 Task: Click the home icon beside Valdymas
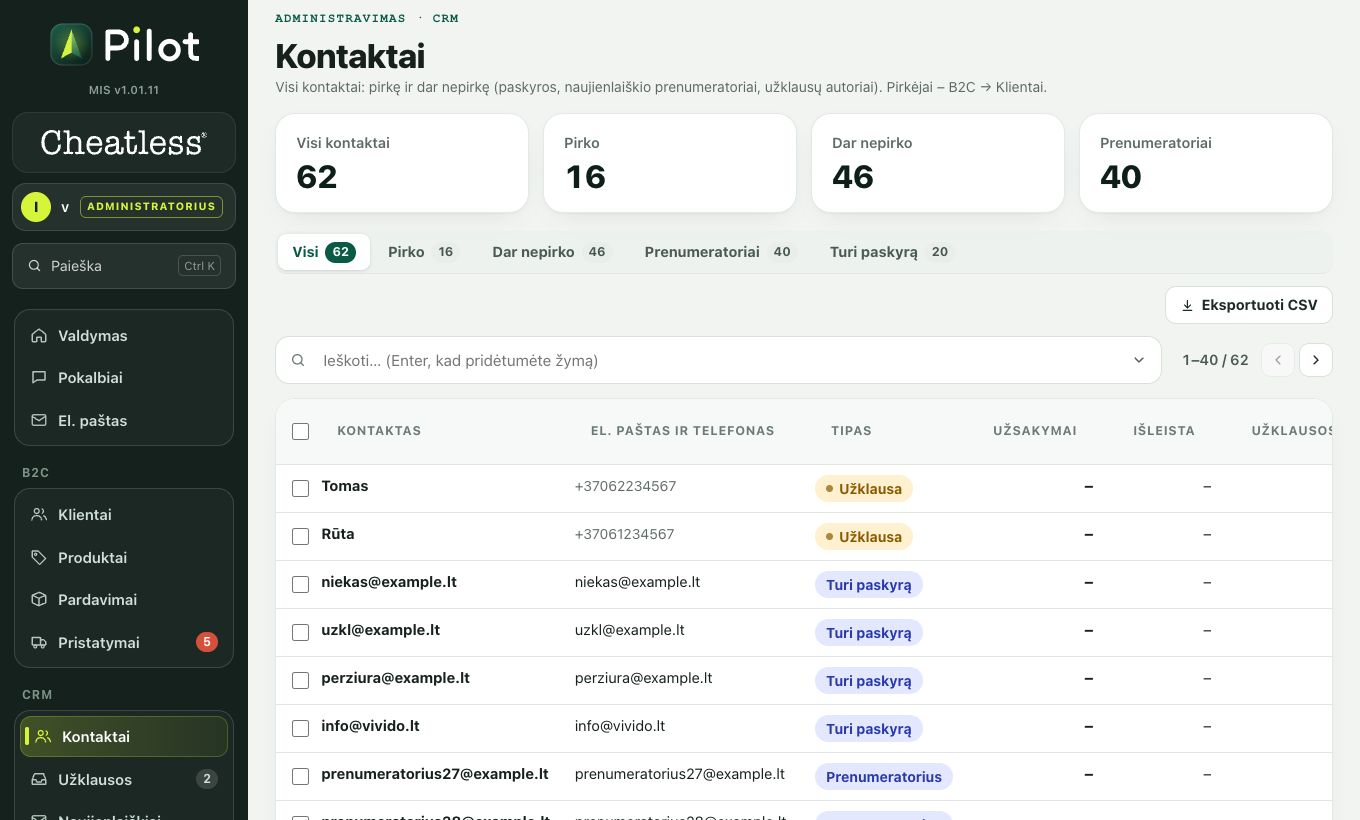39,336
